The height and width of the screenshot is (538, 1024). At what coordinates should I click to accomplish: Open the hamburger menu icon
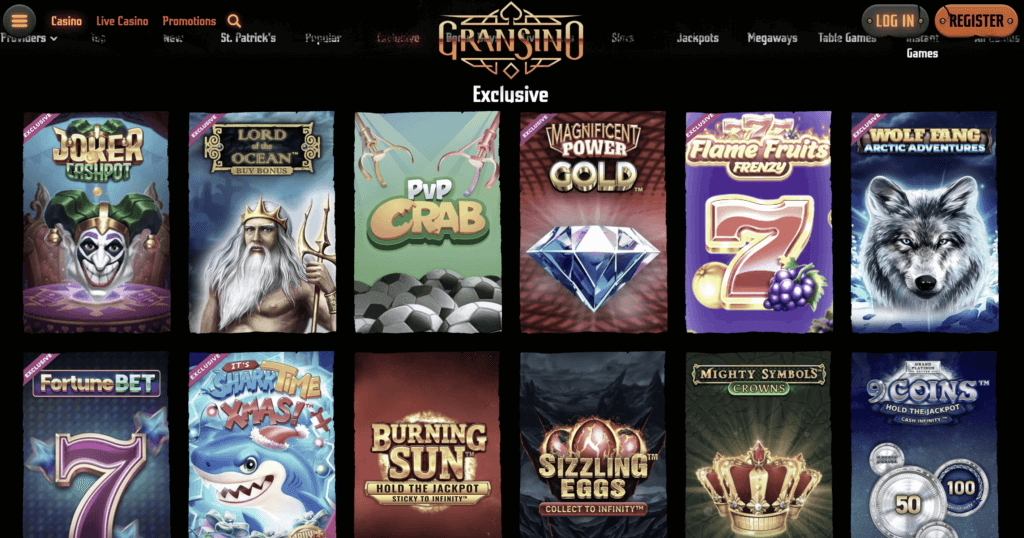coord(20,21)
